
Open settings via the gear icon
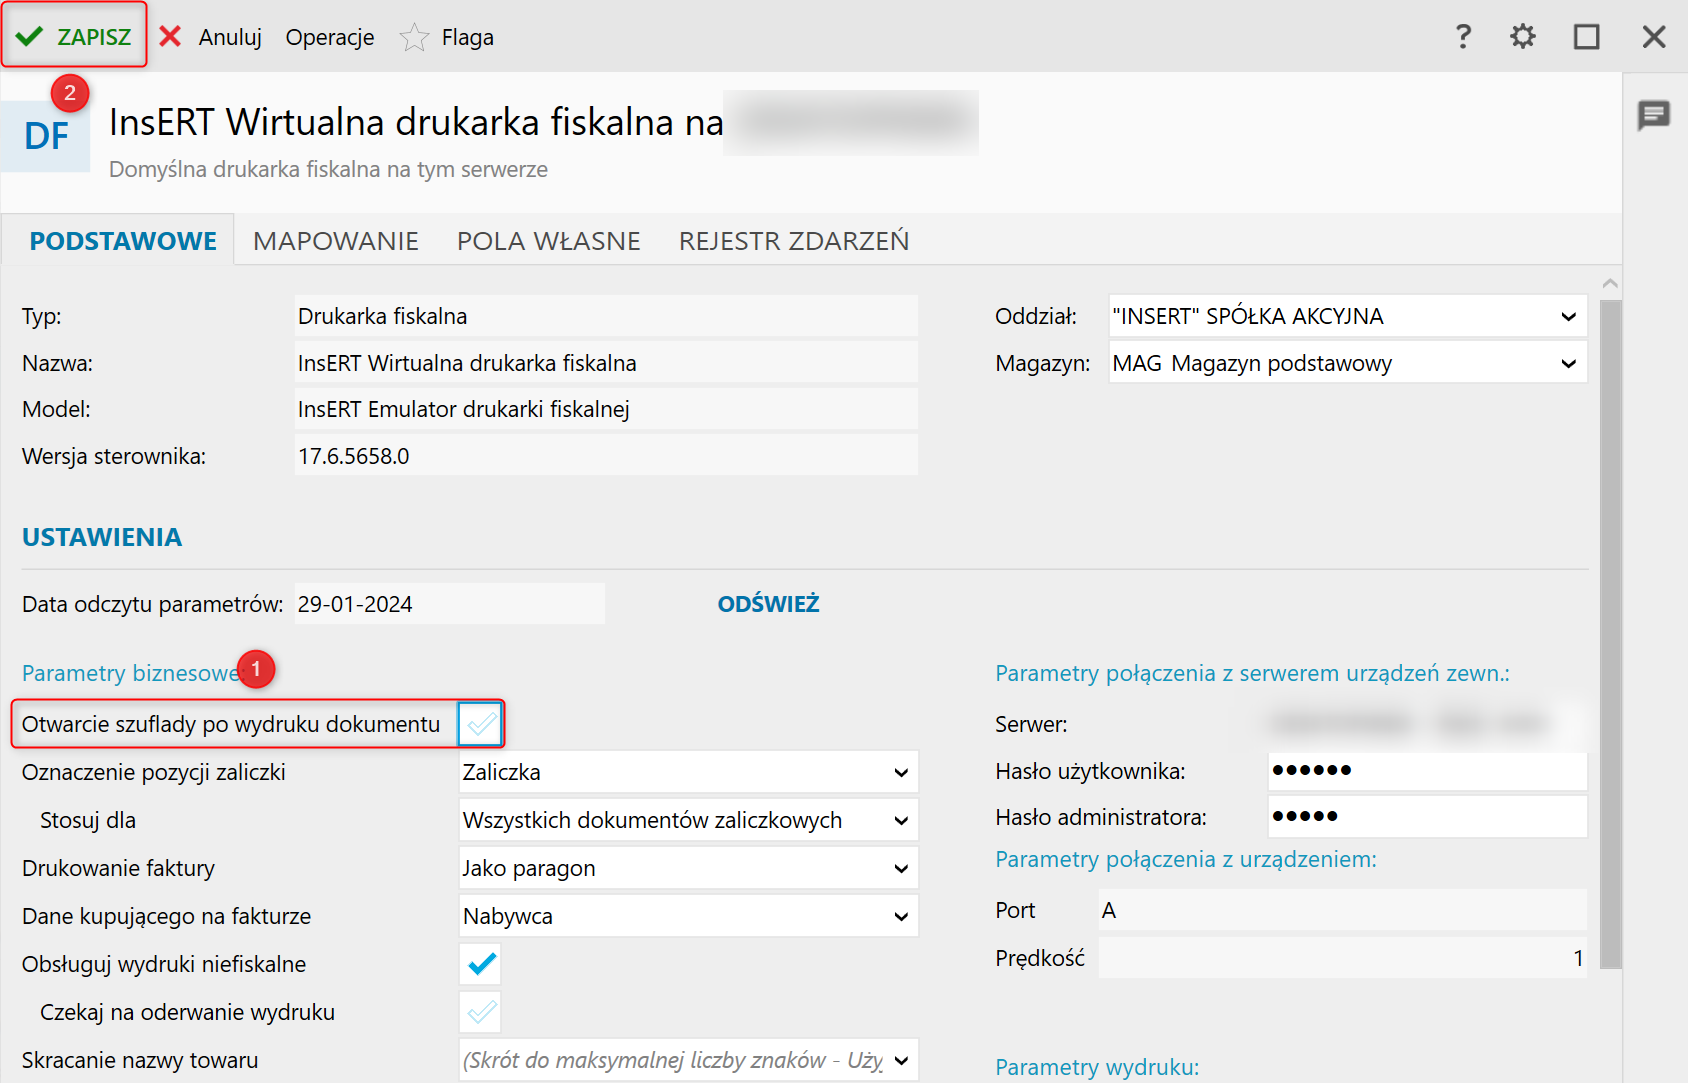[x=1522, y=37]
